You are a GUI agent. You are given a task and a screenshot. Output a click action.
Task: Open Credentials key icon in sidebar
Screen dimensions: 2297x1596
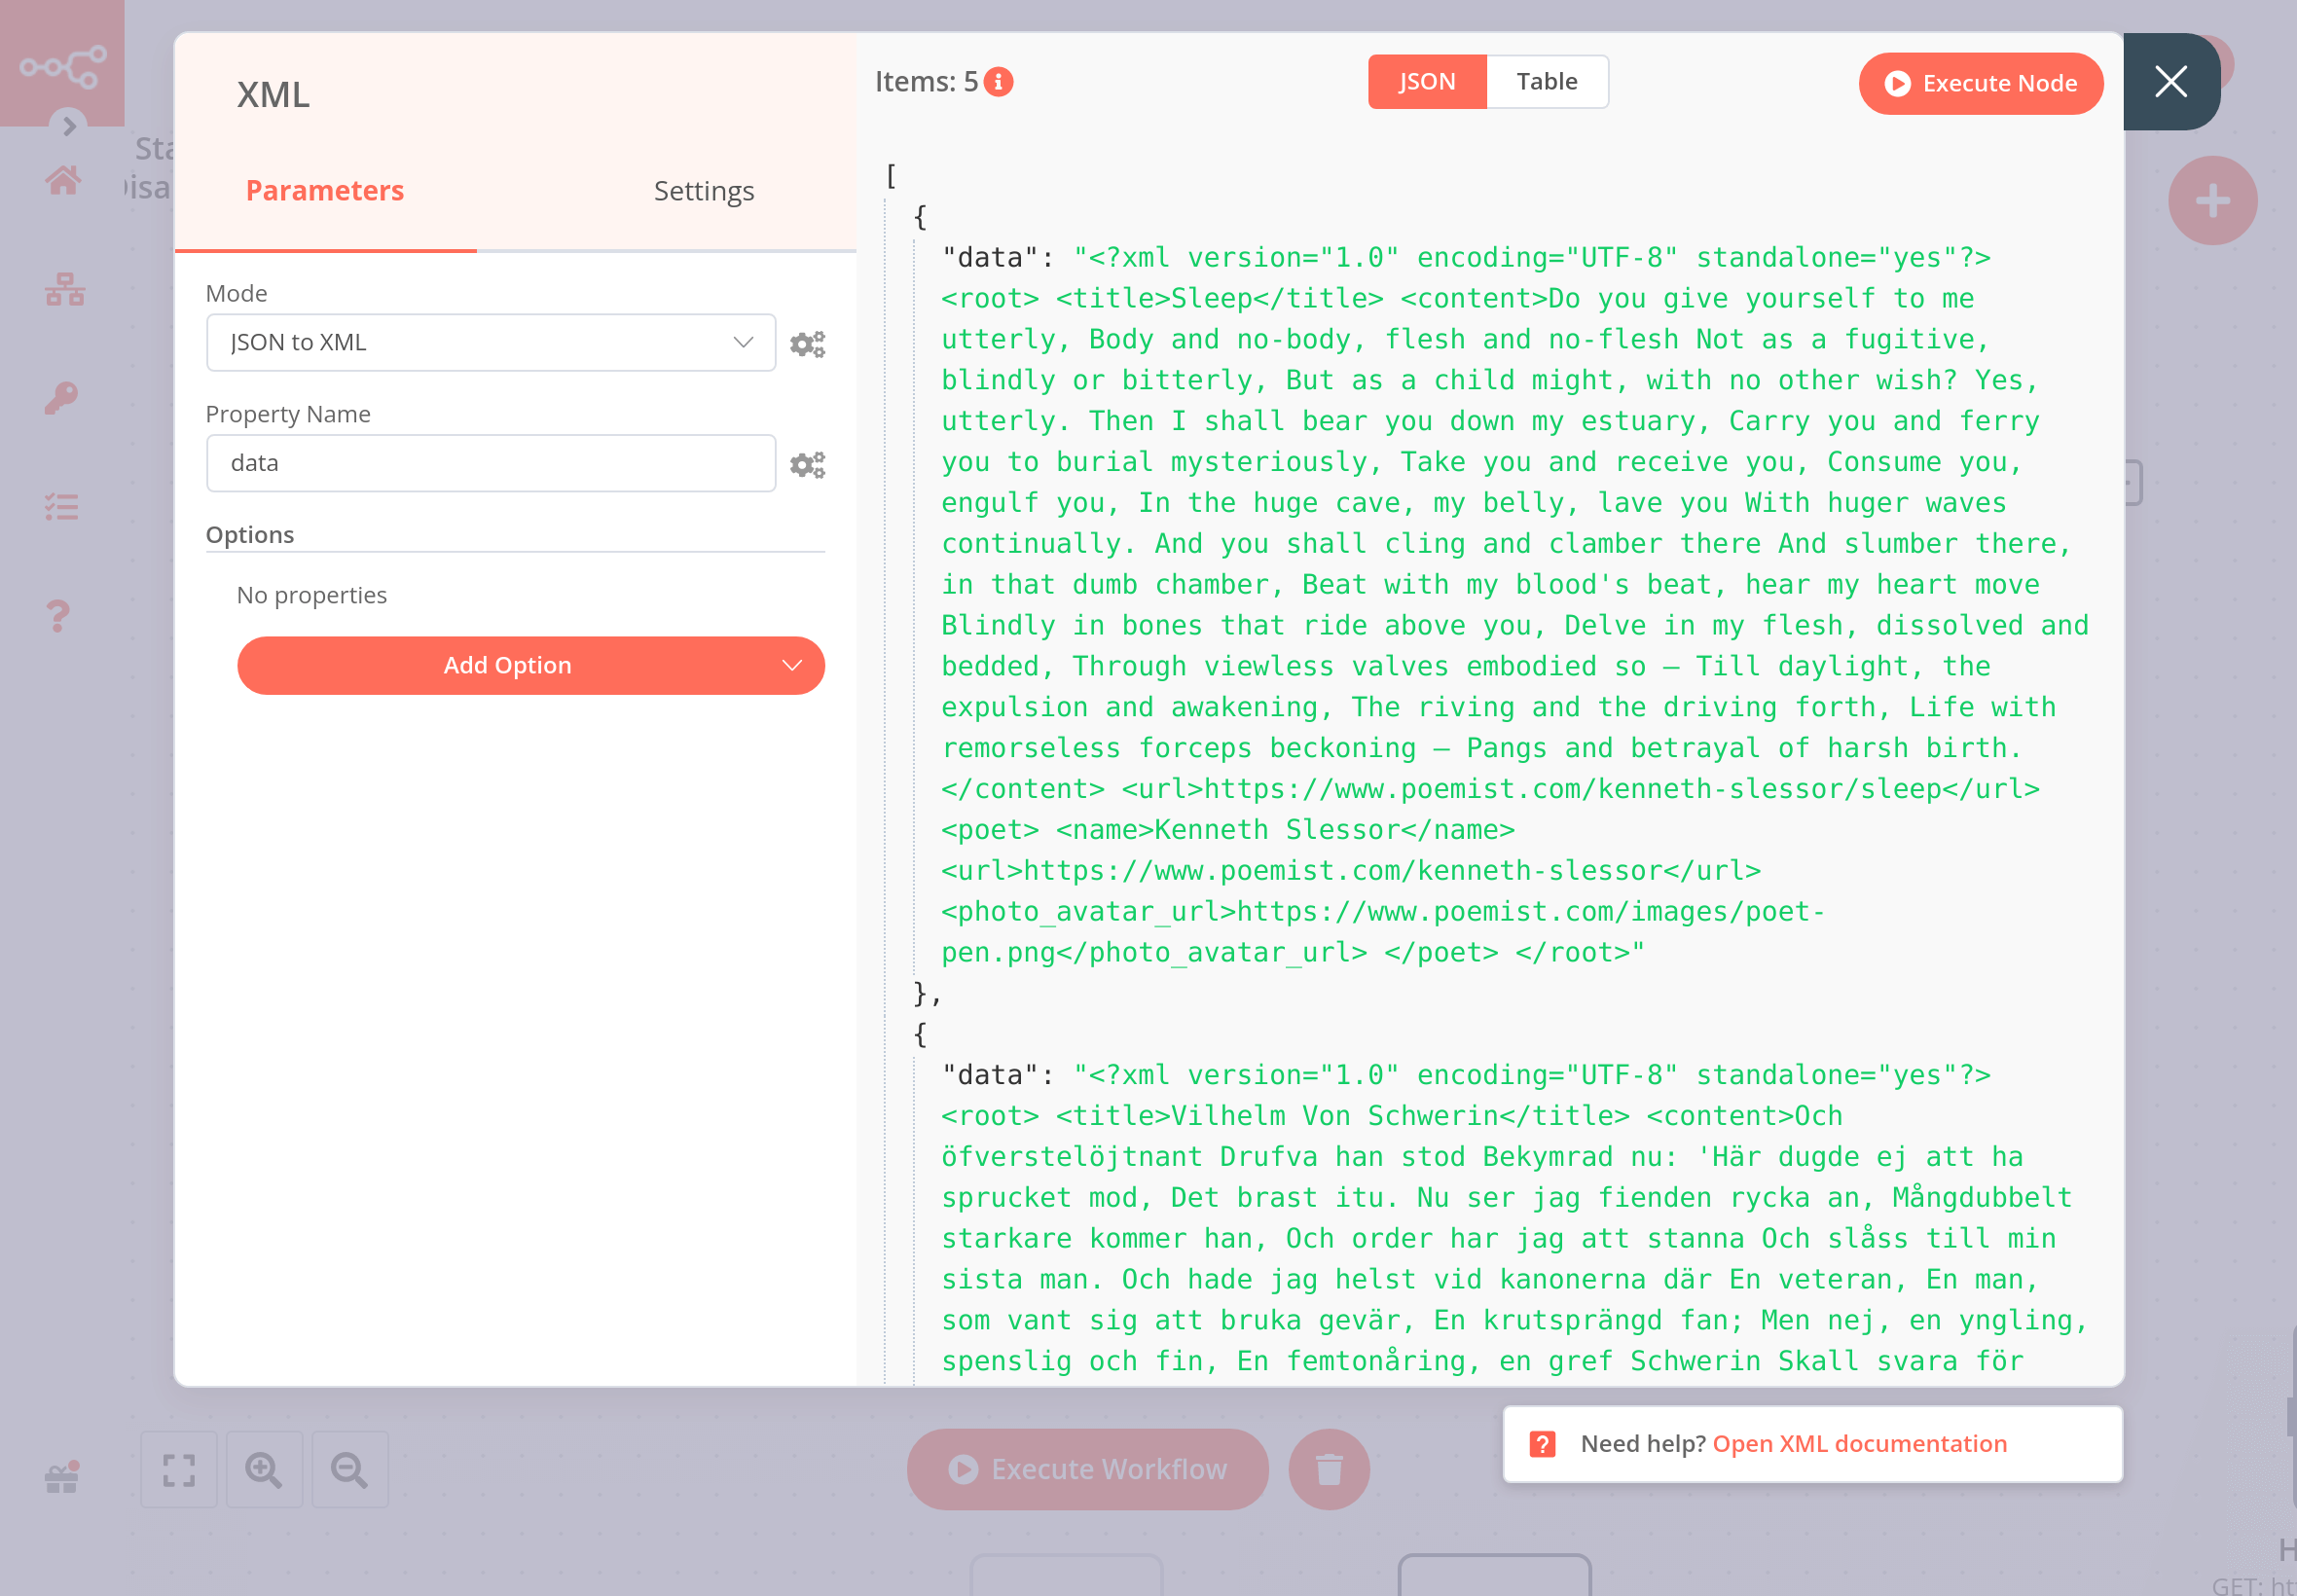[x=61, y=398]
